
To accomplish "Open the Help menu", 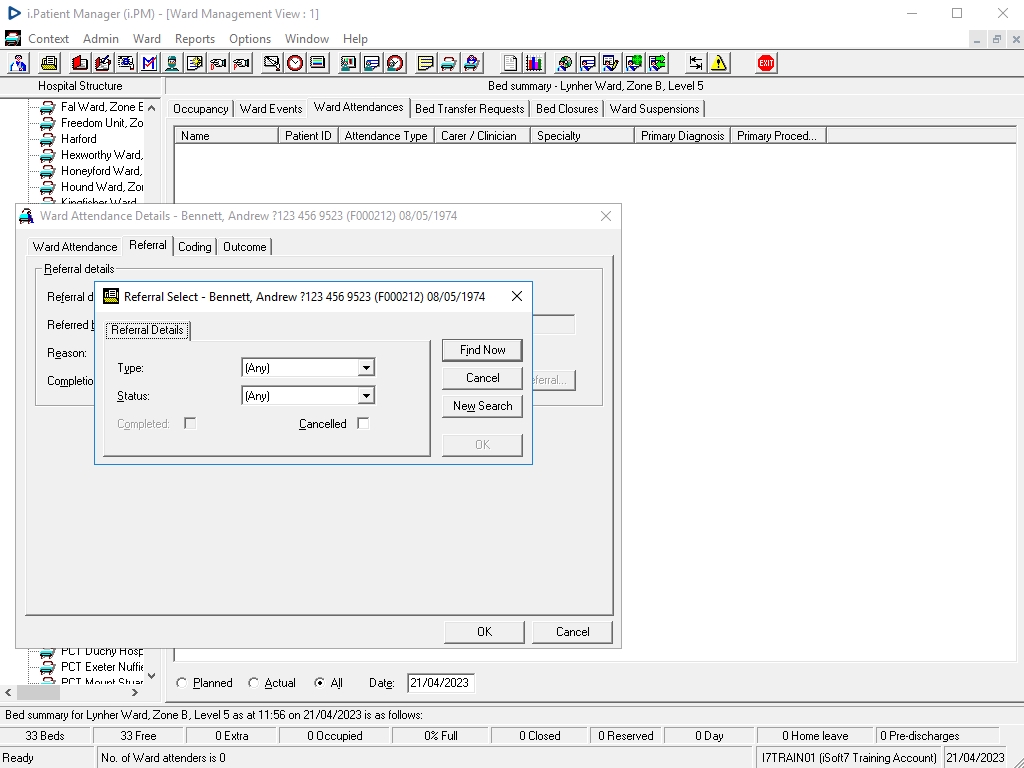I will [x=355, y=39].
